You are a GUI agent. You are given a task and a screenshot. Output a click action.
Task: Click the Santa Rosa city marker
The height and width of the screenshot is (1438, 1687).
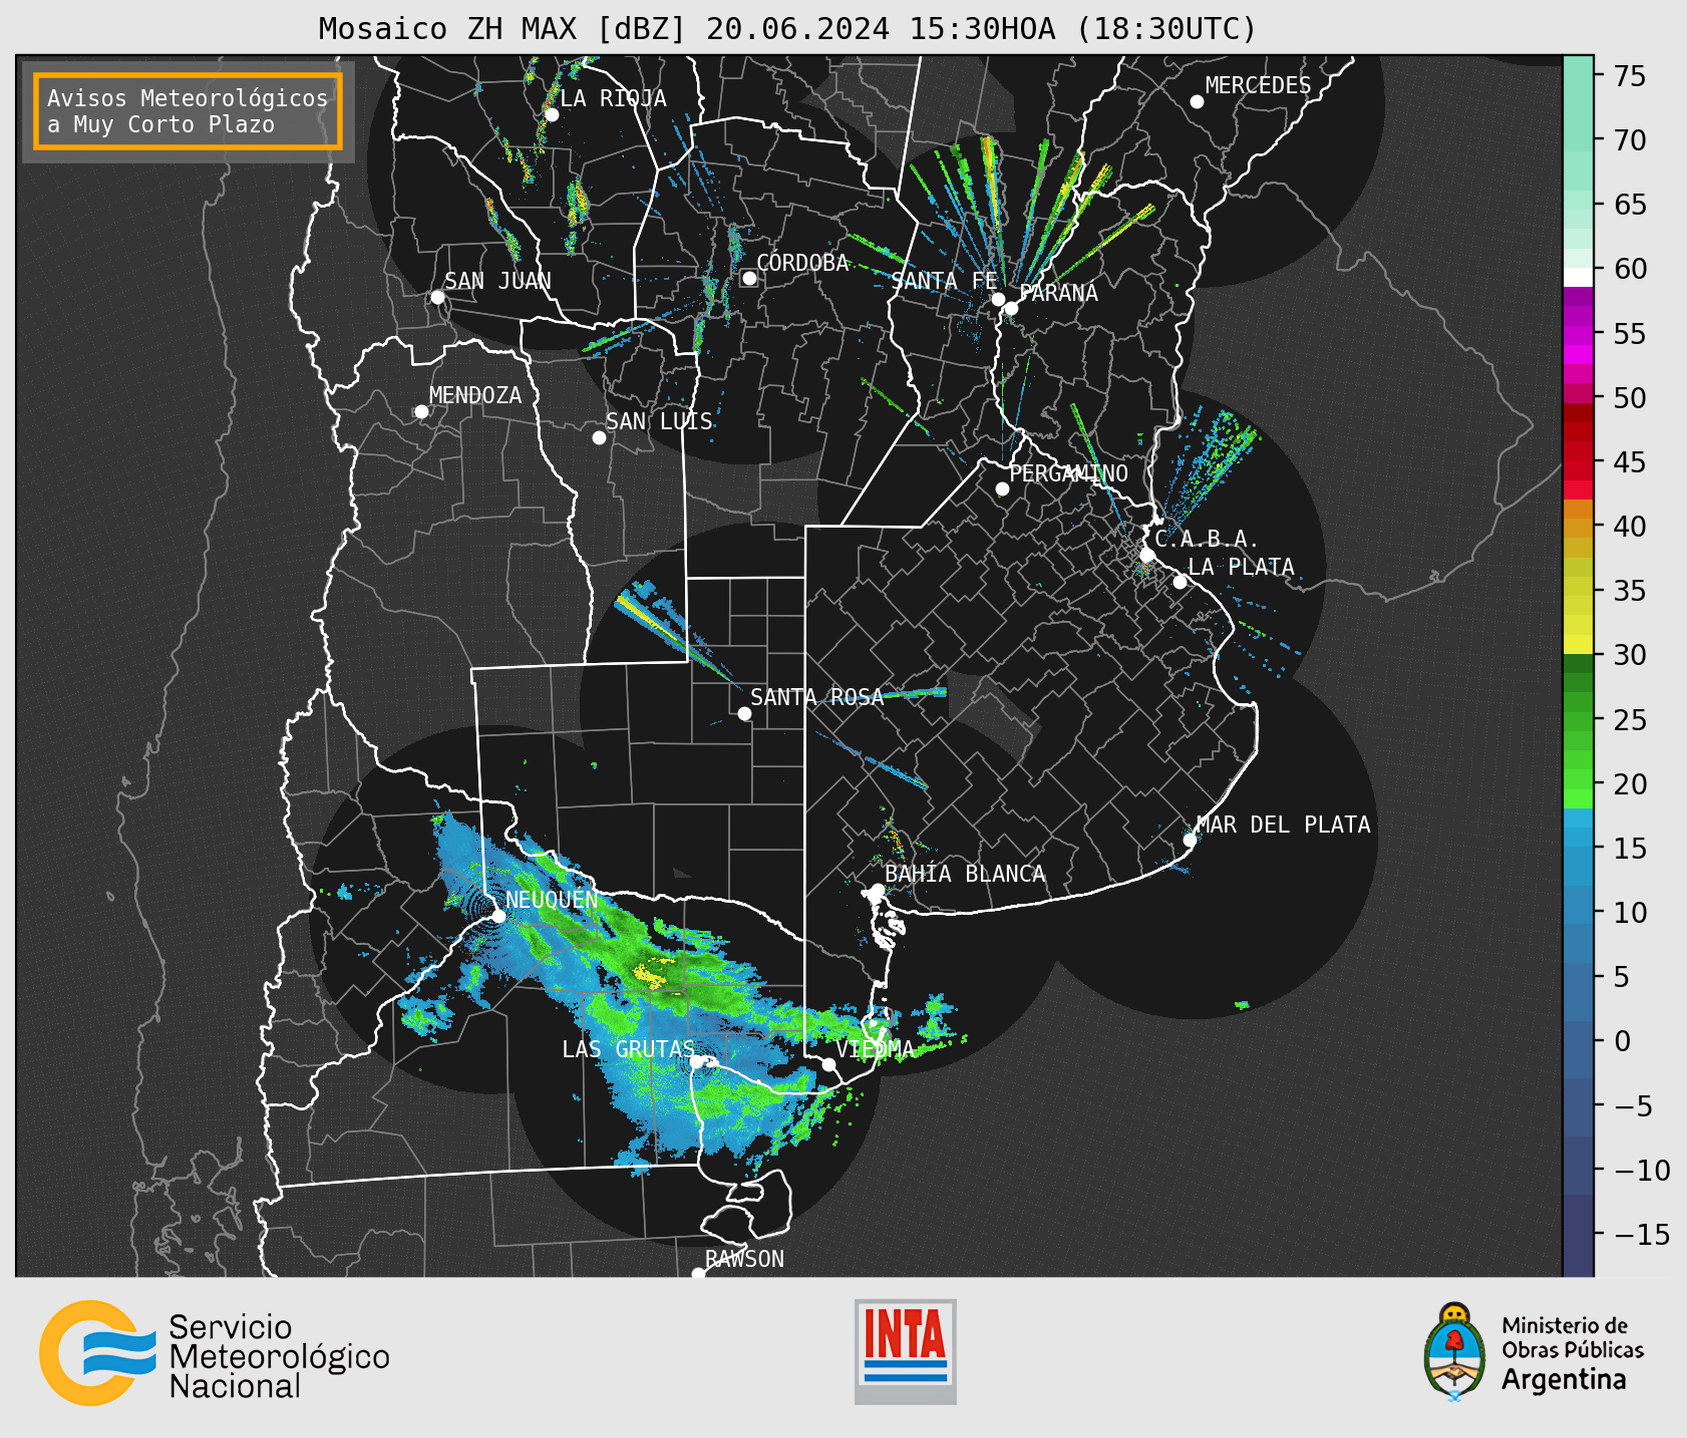coord(744,713)
